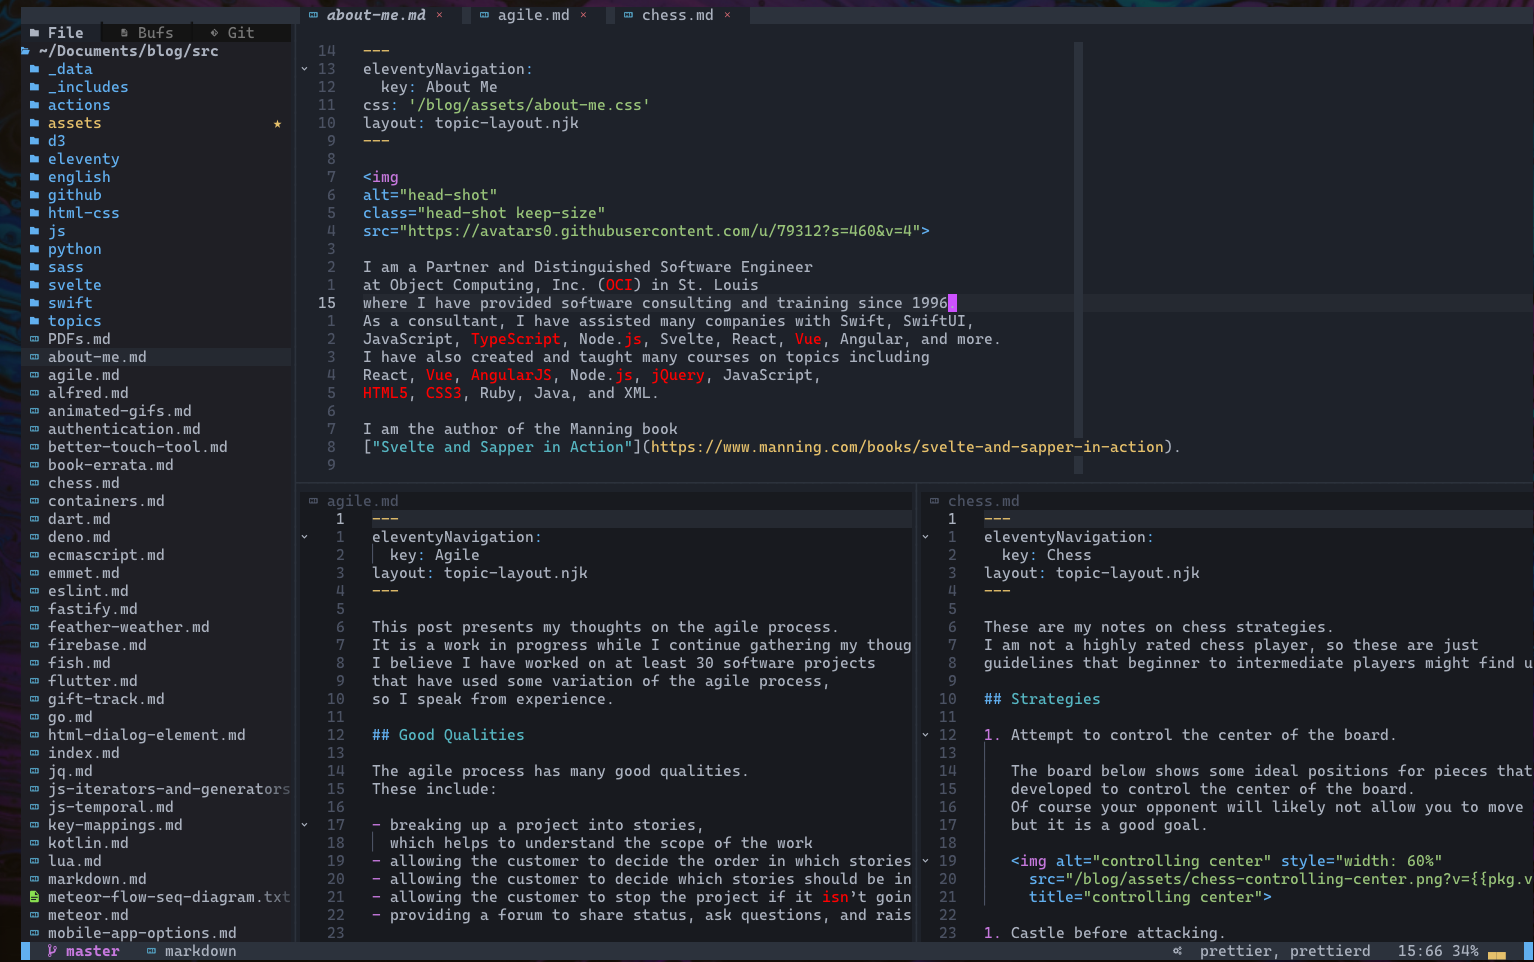Screen dimensions: 1534x962
Task: Click the git branch icon in status bar
Action: pos(52,951)
